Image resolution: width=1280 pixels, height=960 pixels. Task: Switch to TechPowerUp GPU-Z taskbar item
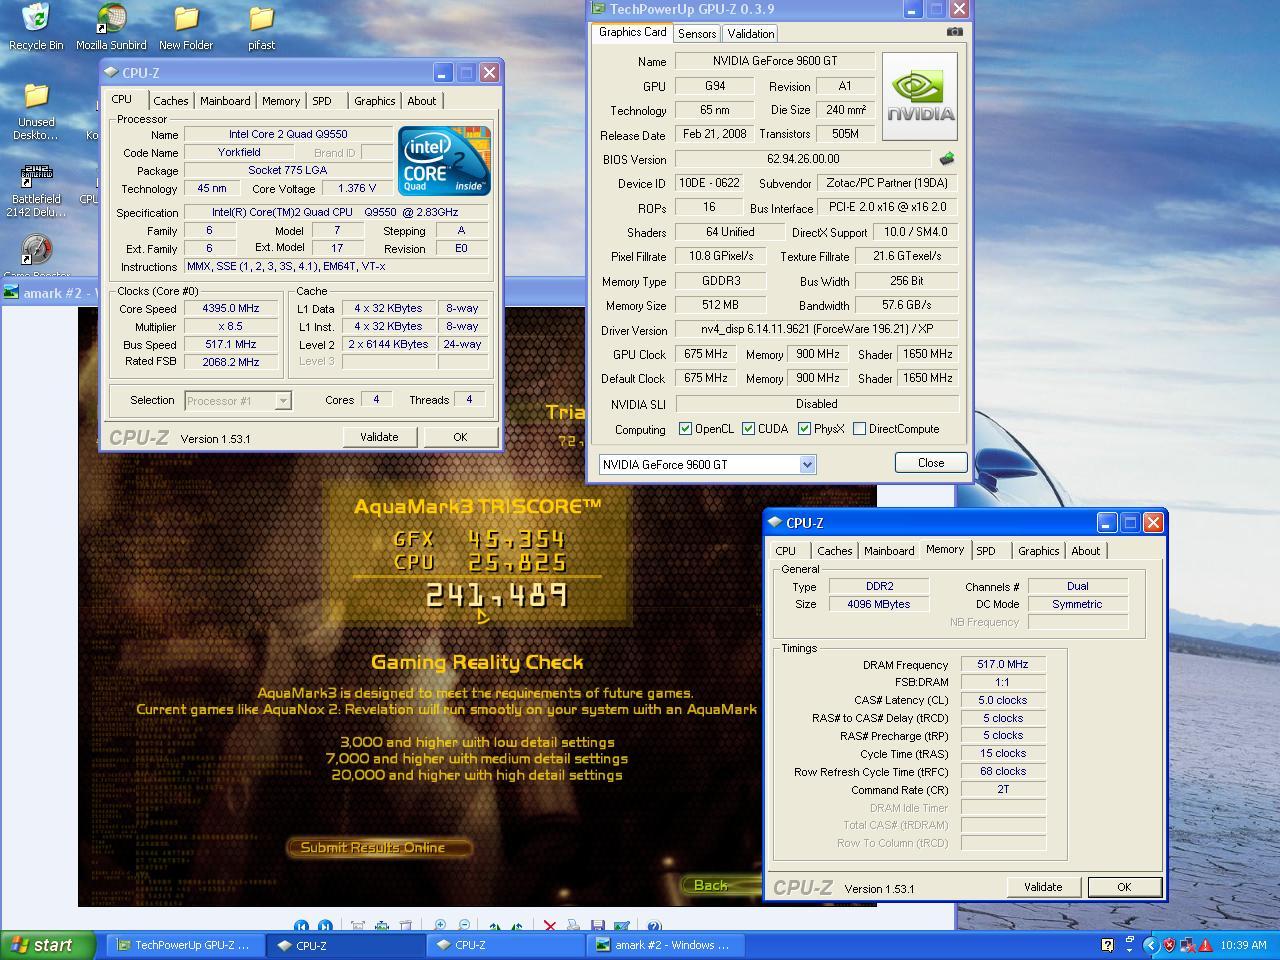(x=186, y=945)
